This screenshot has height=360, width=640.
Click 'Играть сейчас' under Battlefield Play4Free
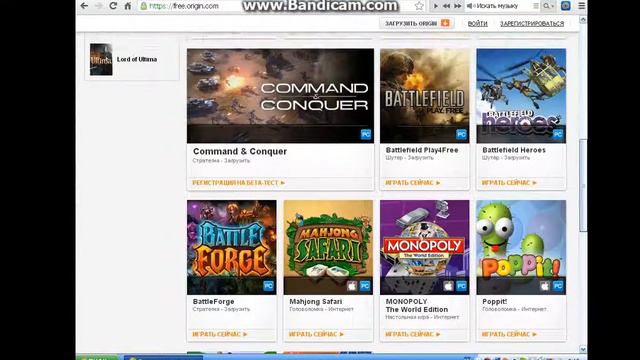point(413,183)
